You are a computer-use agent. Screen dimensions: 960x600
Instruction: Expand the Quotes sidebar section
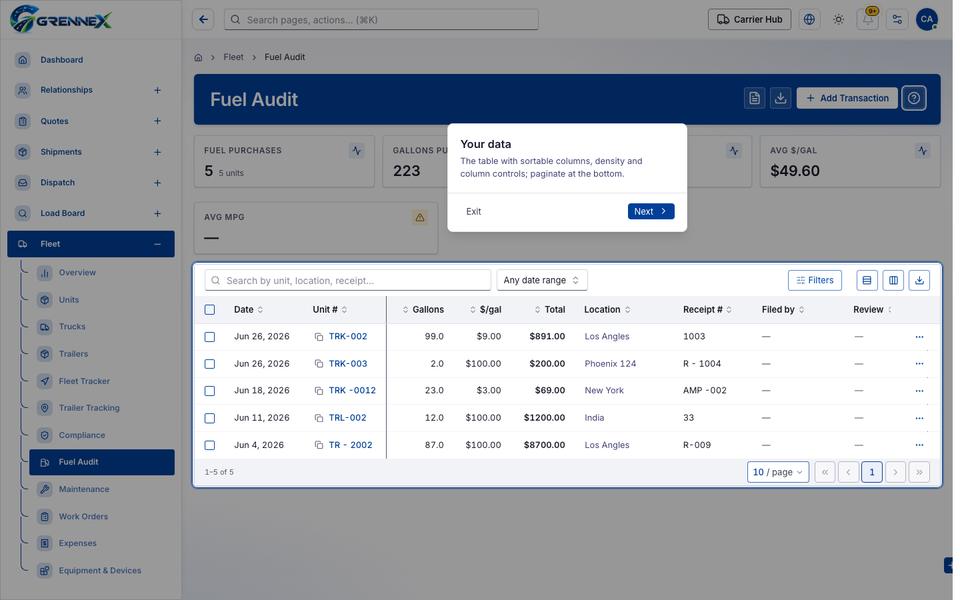157,121
